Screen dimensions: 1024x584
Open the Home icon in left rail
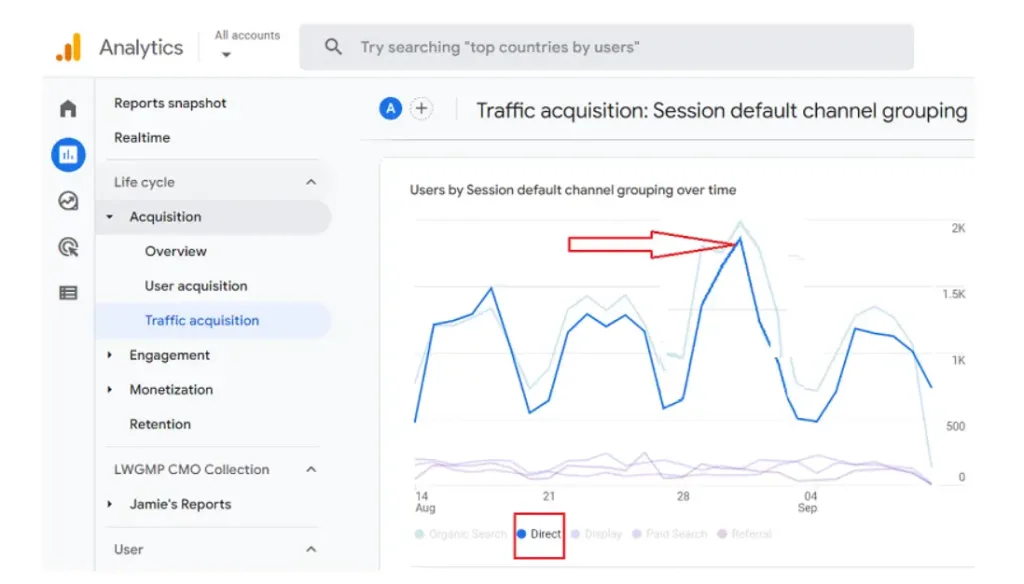pos(68,109)
